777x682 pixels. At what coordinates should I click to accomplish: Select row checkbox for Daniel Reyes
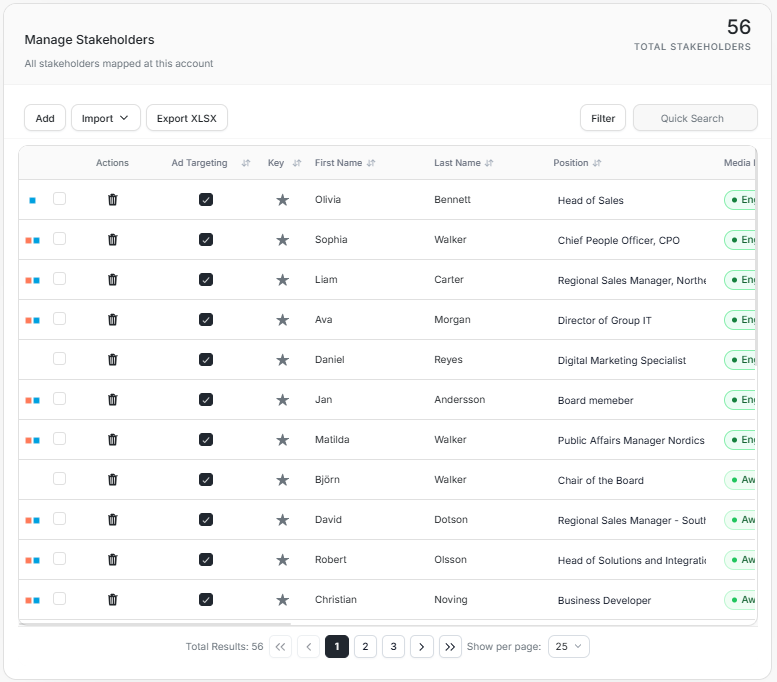pyautogui.click(x=59, y=359)
